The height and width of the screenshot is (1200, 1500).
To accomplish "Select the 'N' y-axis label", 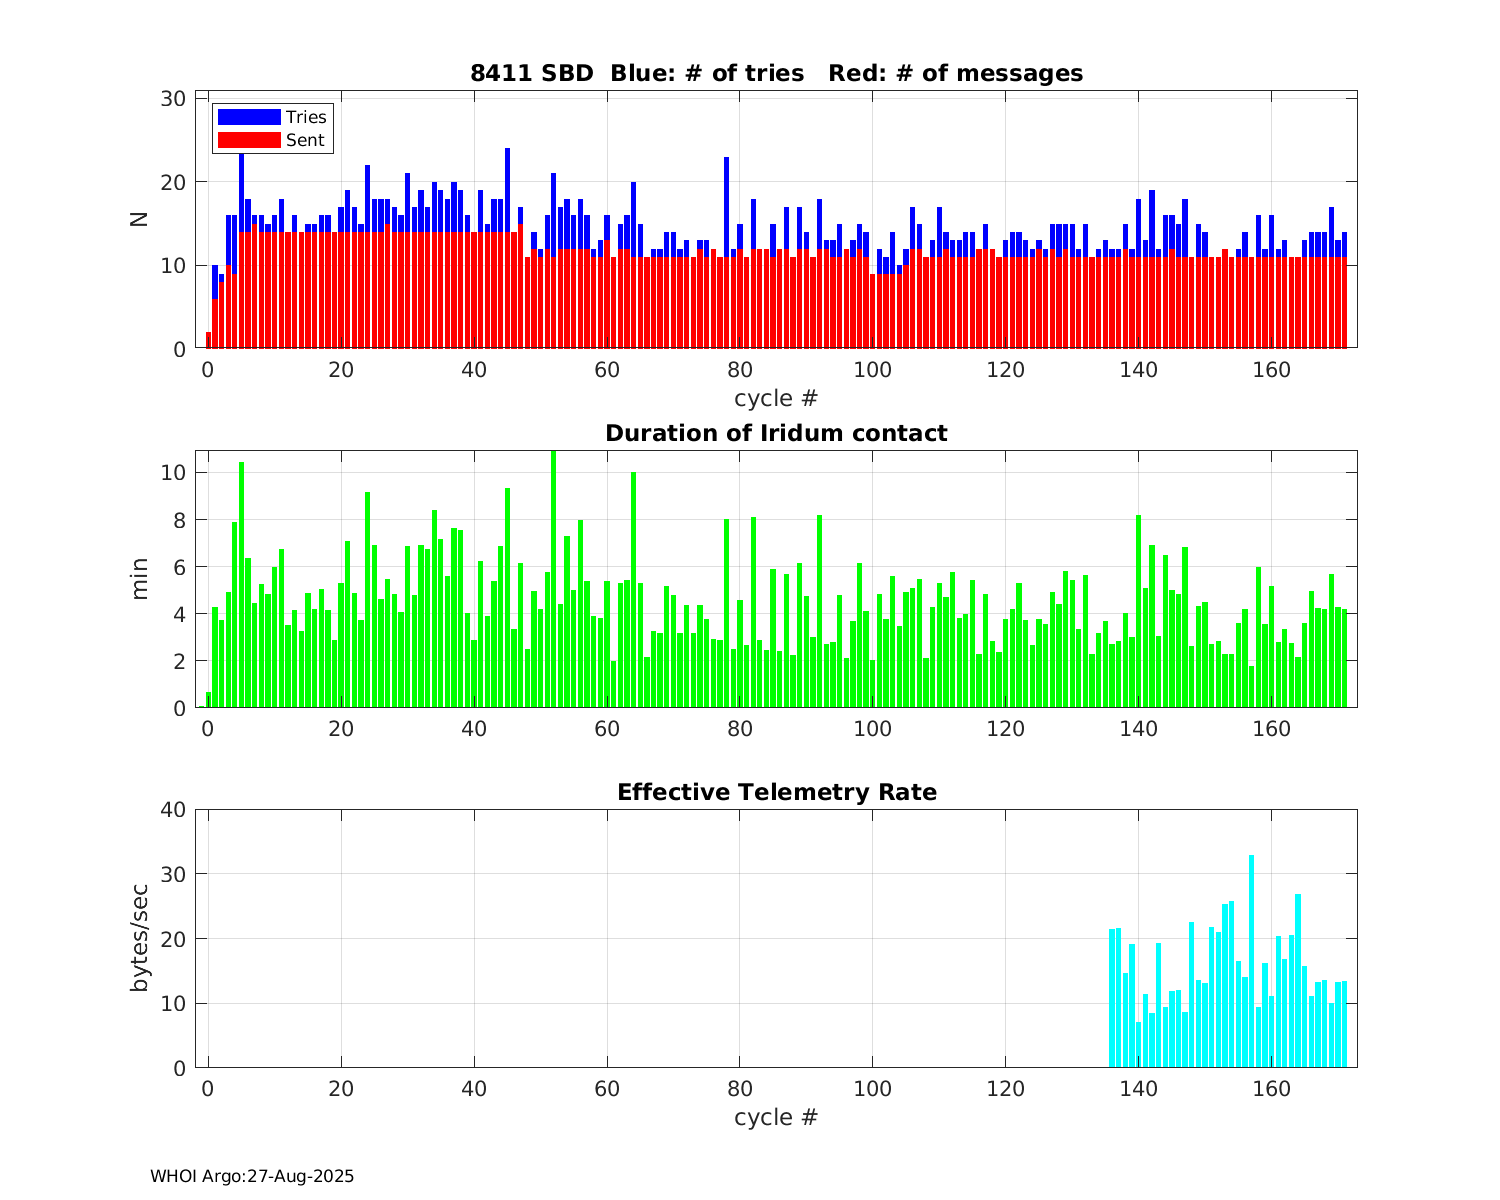I will (x=140, y=219).
